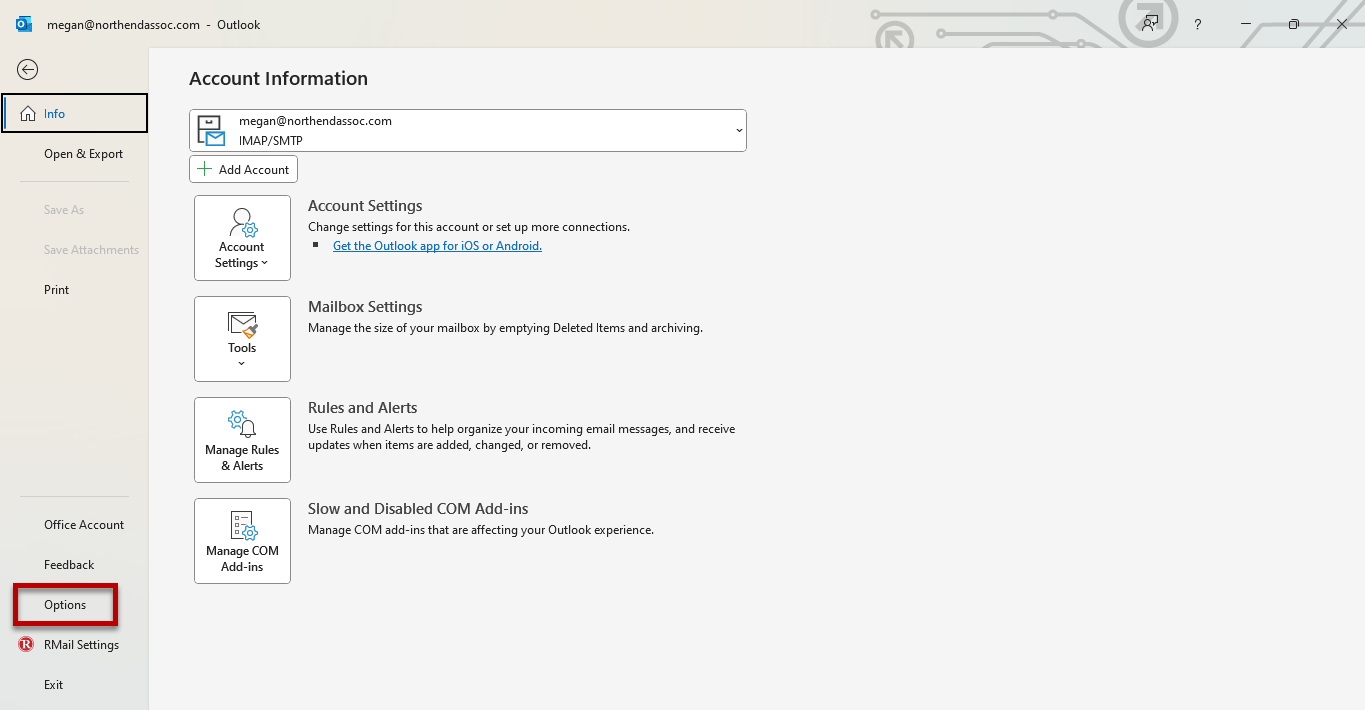The image size is (1365, 710).
Task: Click the back arrow to leave Backstage
Action: (x=28, y=69)
